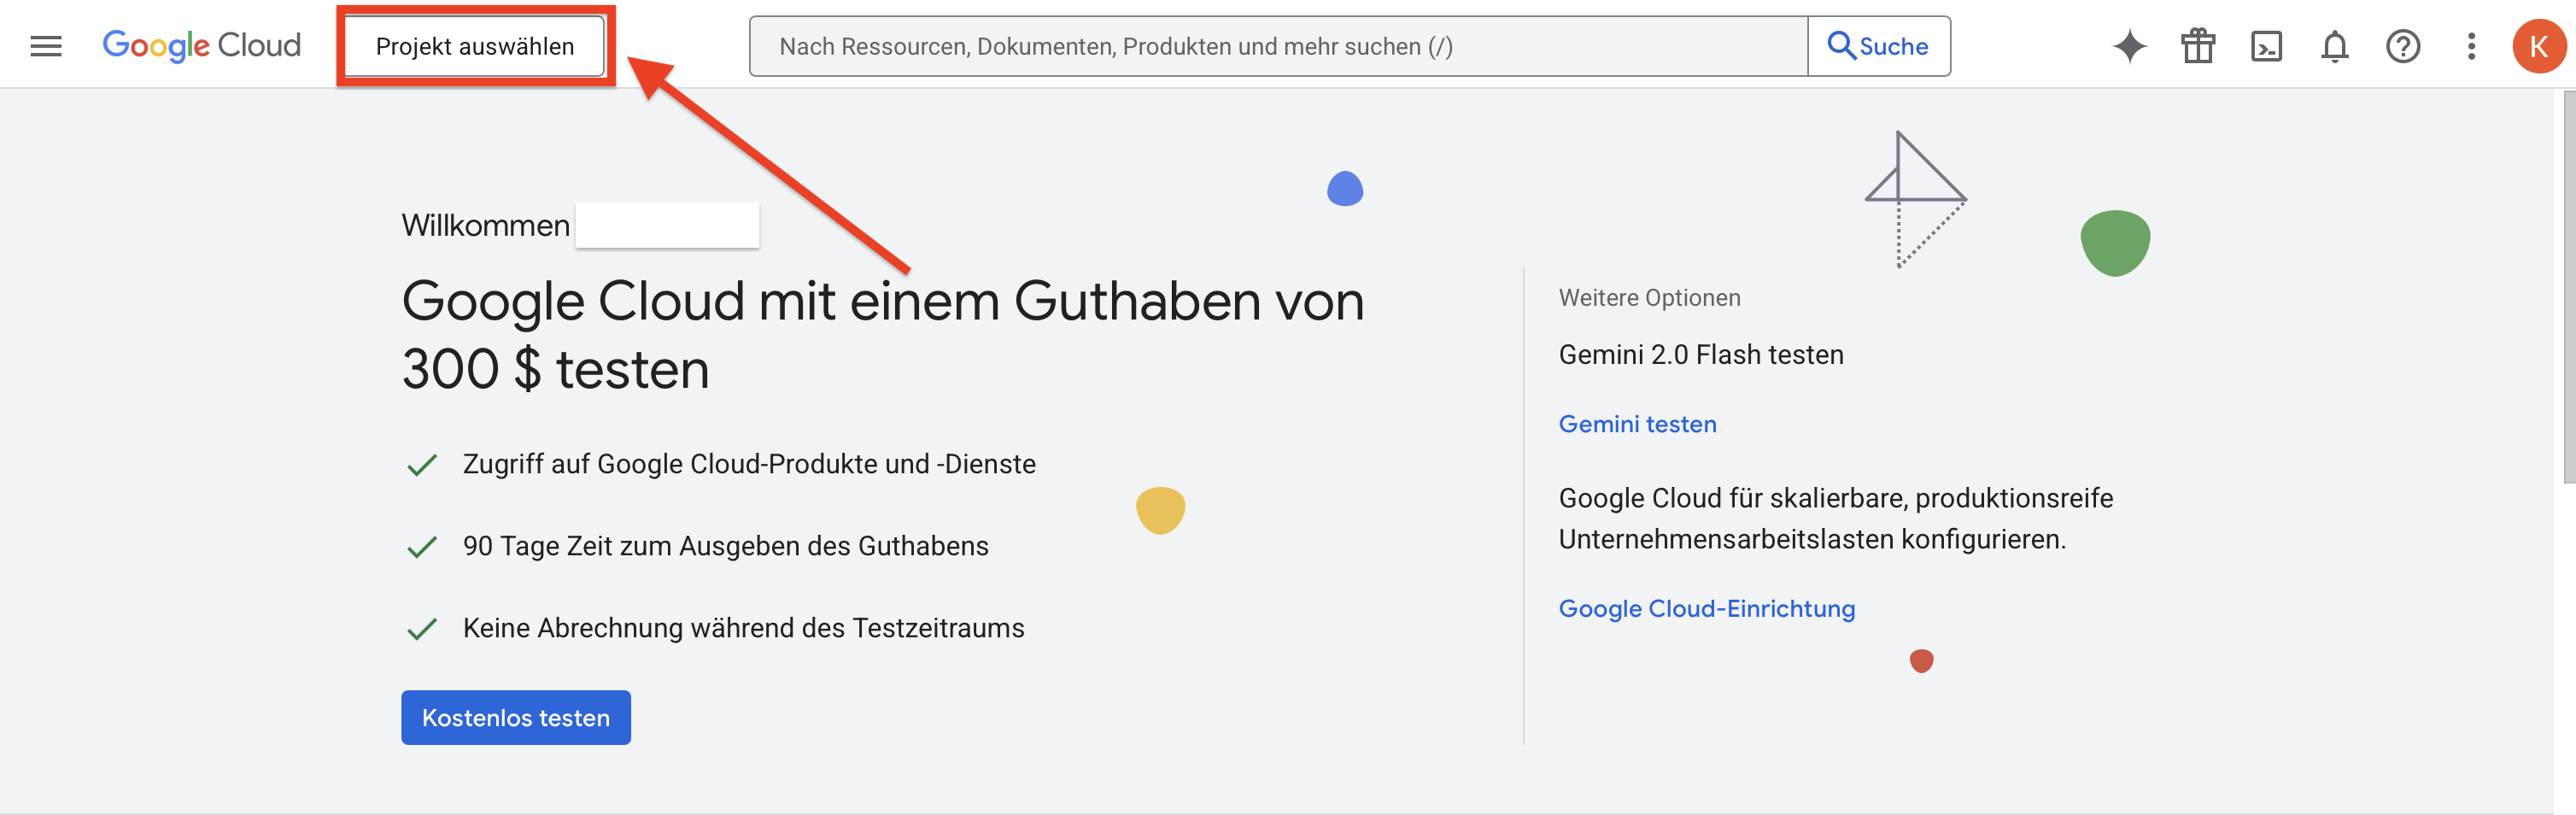Click the Google Cloud logo

click(x=201, y=46)
